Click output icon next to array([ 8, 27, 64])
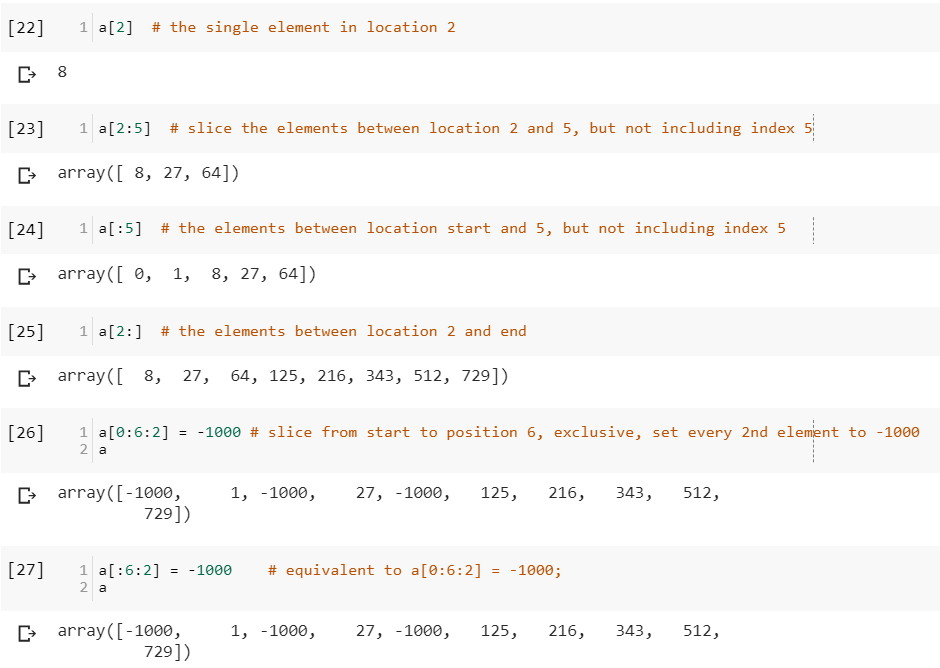Image resolution: width=940 pixels, height=668 pixels. pos(27,175)
